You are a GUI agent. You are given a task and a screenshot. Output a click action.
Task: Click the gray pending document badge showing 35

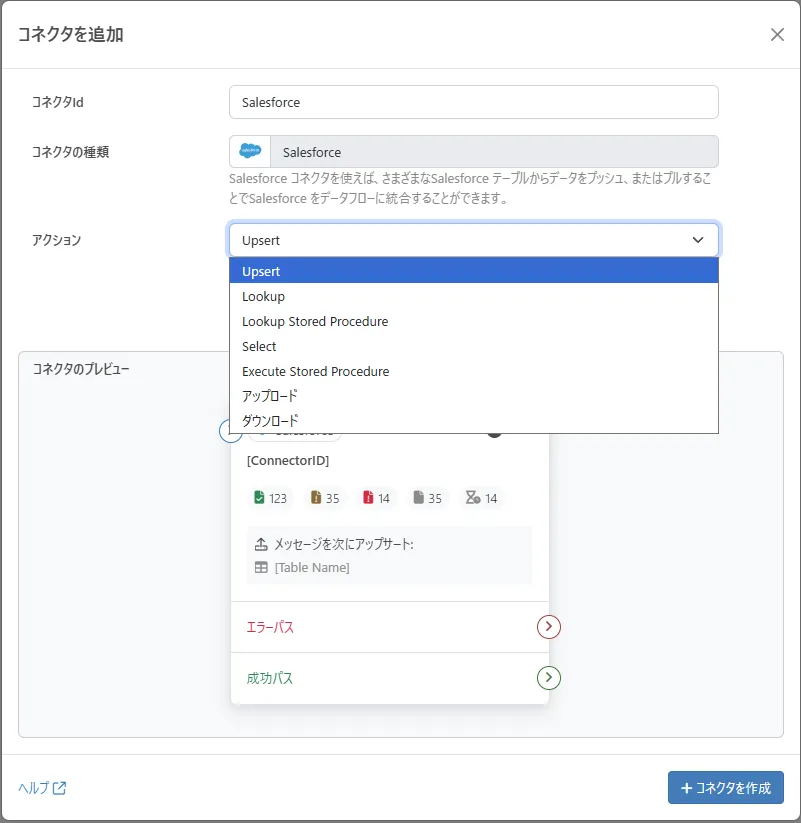425,497
